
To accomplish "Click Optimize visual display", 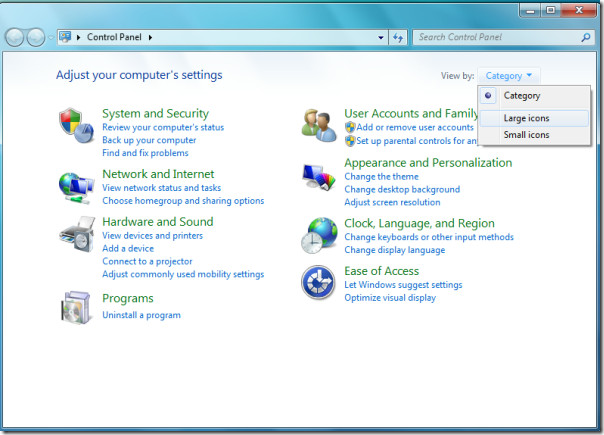I will tap(390, 297).
